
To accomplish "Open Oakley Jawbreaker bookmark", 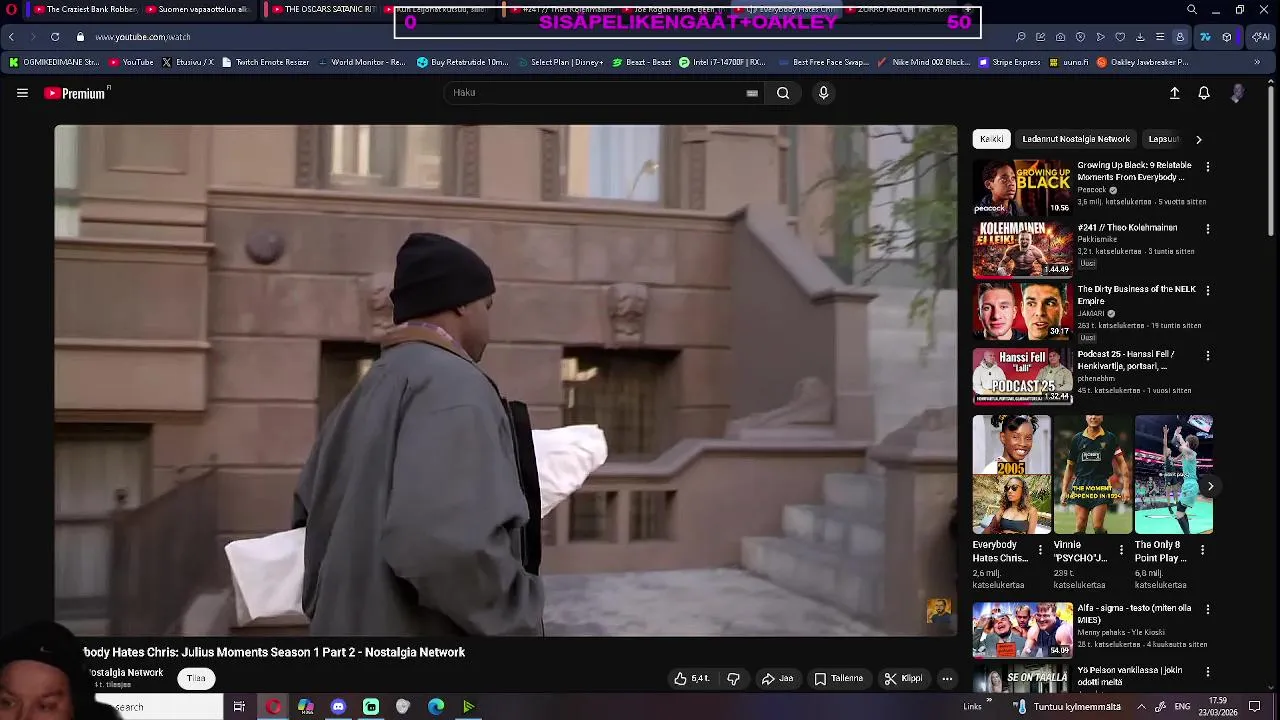I will point(1142,62).
